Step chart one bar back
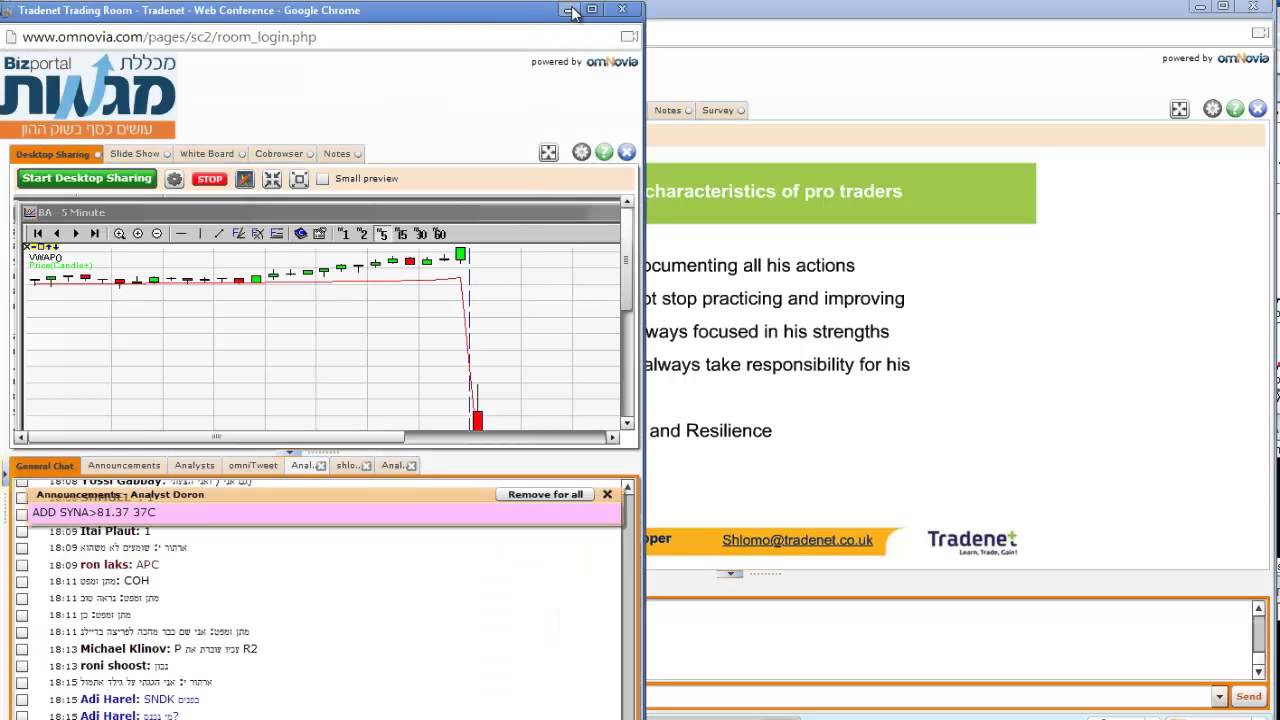The width and height of the screenshot is (1280, 720). pyautogui.click(x=57, y=234)
